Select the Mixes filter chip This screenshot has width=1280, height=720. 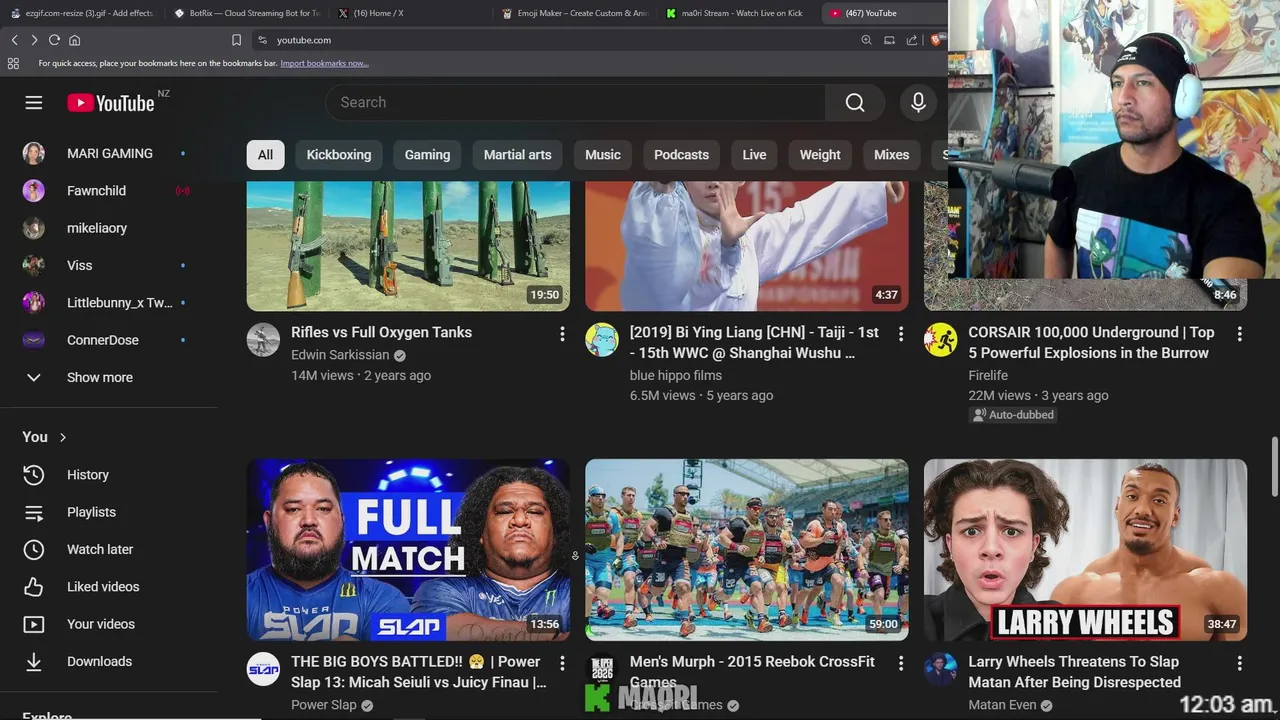point(891,155)
